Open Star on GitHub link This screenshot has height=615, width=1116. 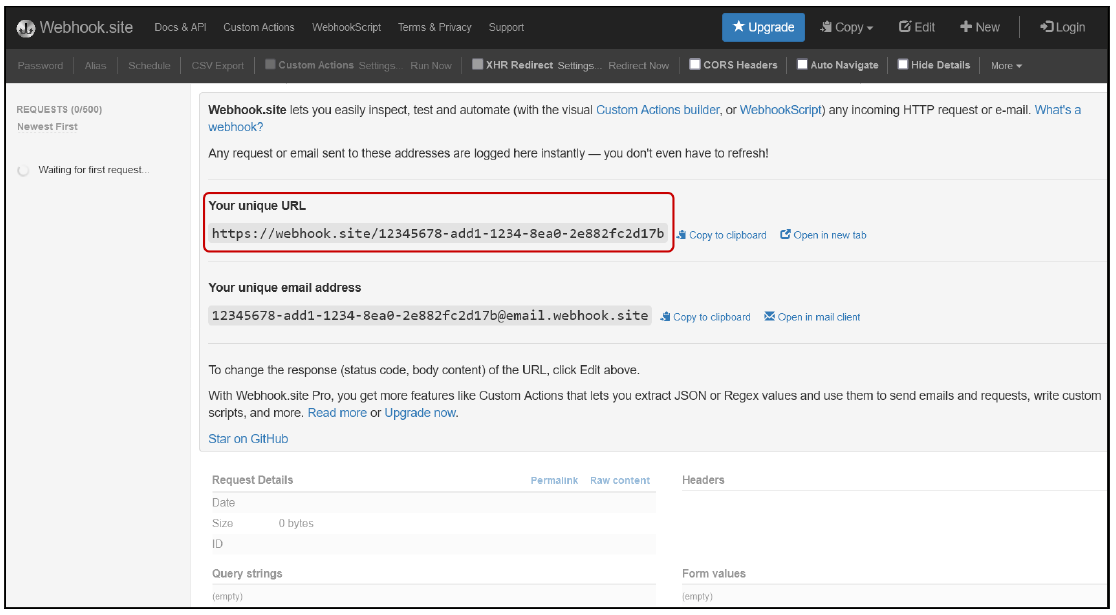pyautogui.click(x=248, y=438)
